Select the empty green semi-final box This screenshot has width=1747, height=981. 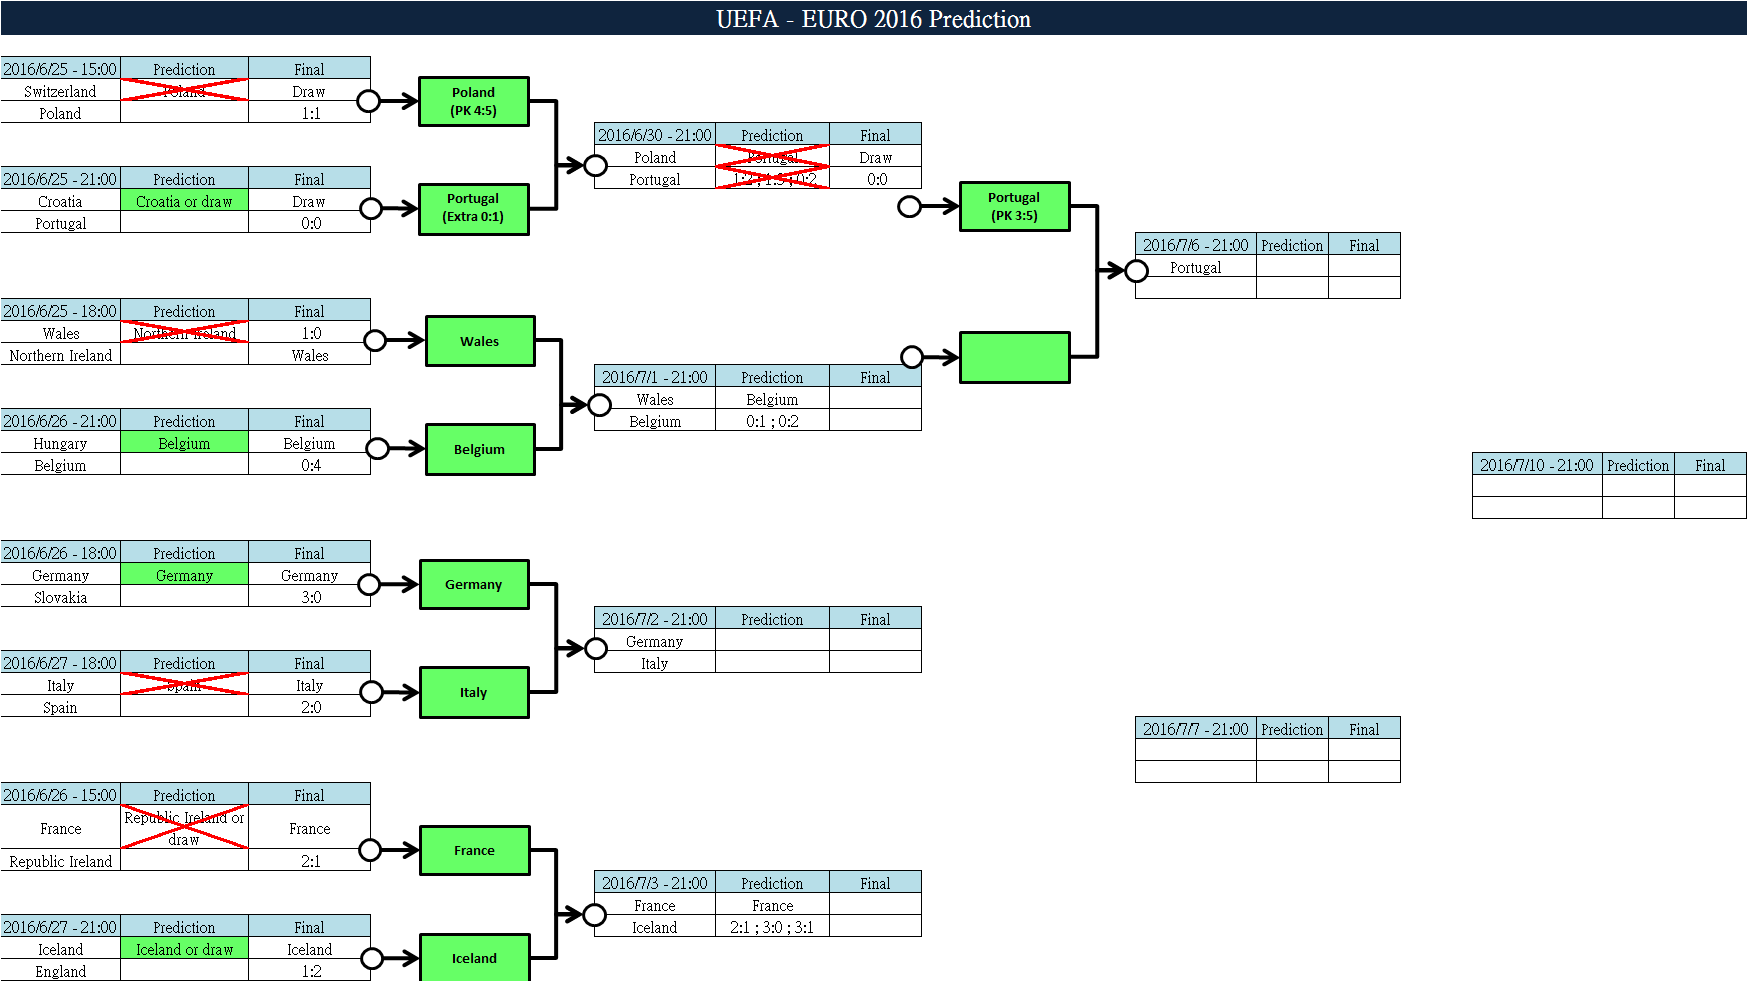[1014, 357]
